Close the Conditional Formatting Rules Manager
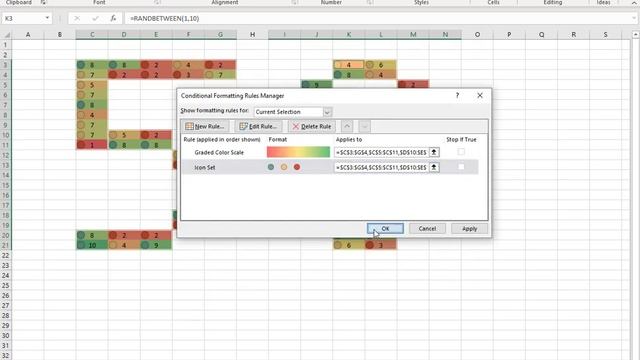The image size is (640, 360). click(480, 96)
